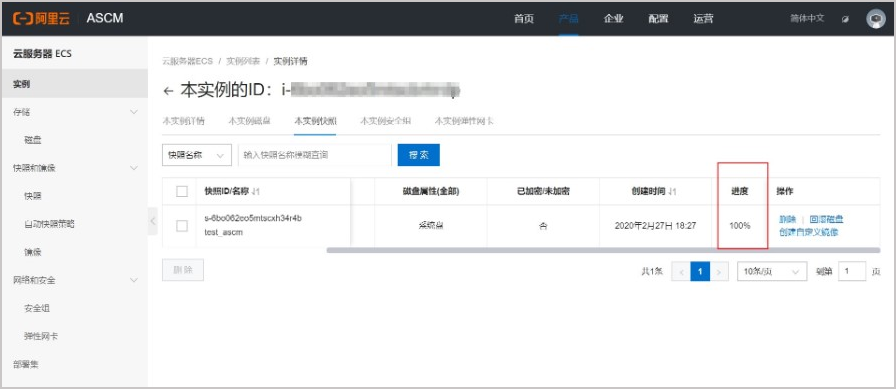Screen dimensions: 896x389
Task: Click the 创建自定义镜像 link
Action: (x=809, y=232)
